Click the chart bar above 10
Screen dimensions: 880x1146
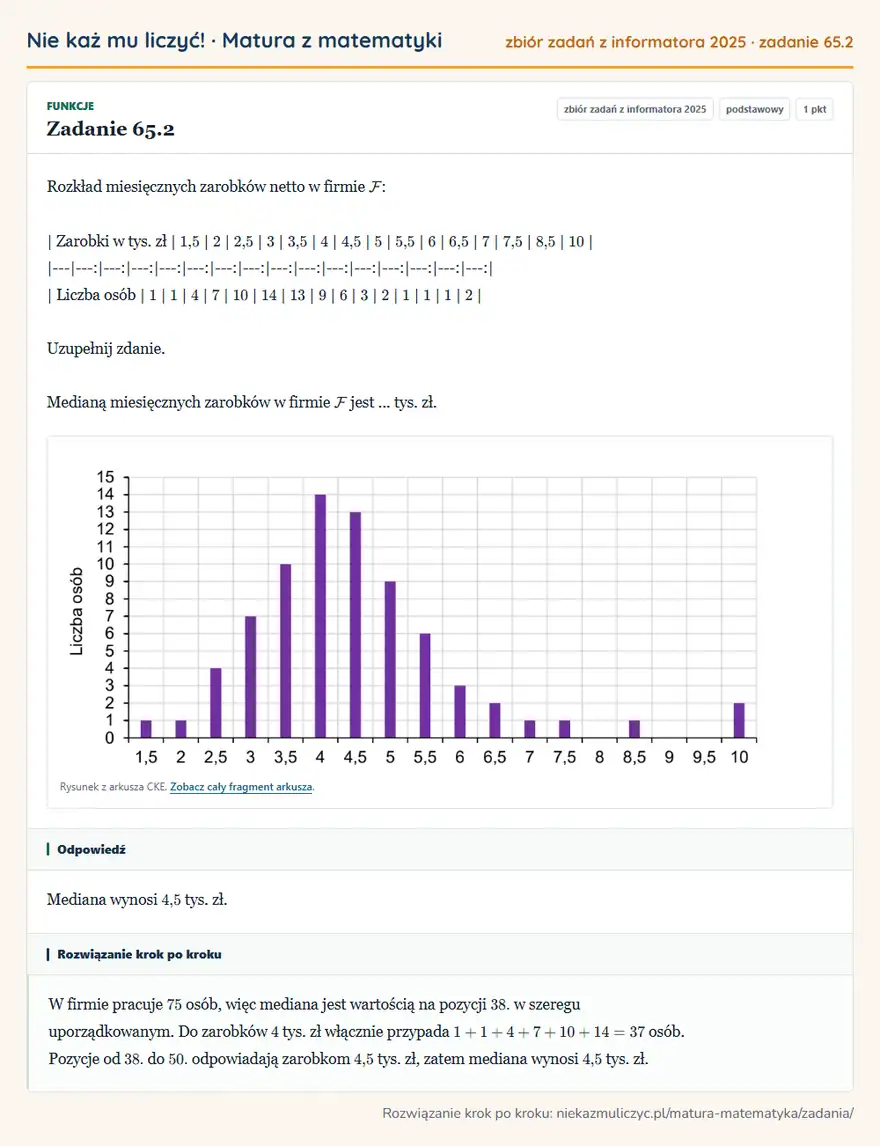(739, 721)
